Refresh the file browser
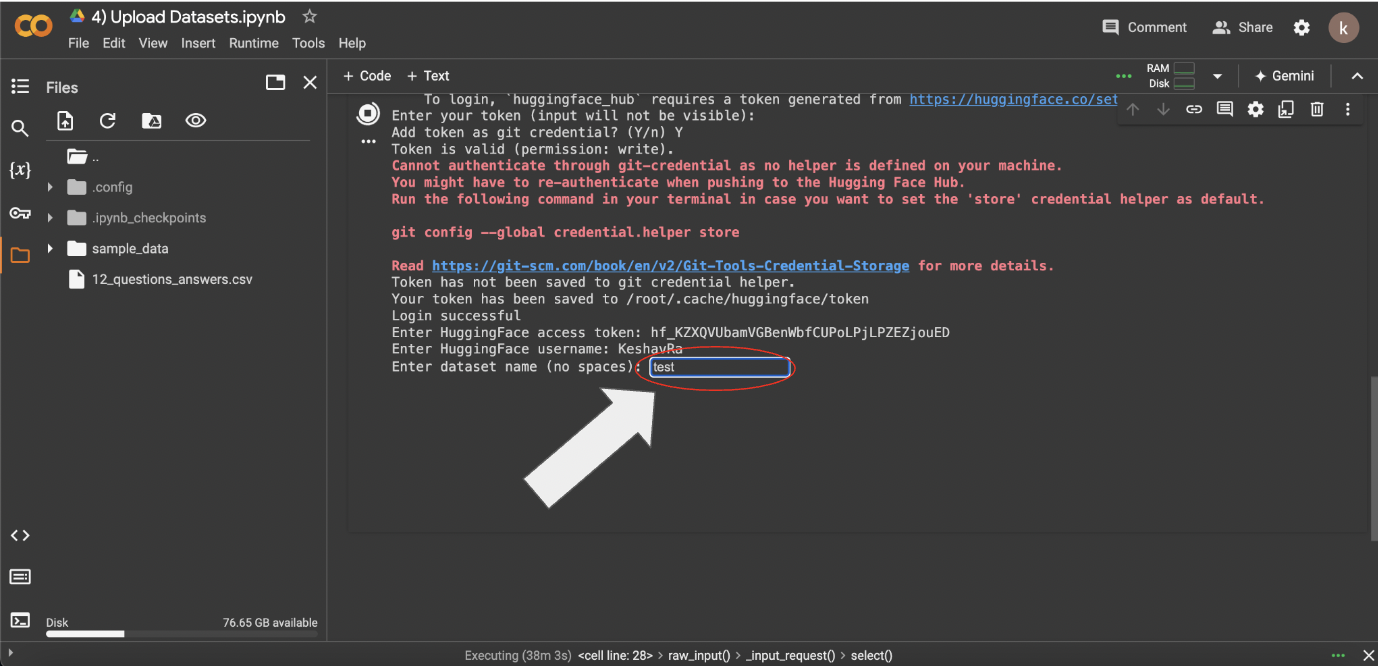Screen dimensions: 1378x666 pos(108,120)
